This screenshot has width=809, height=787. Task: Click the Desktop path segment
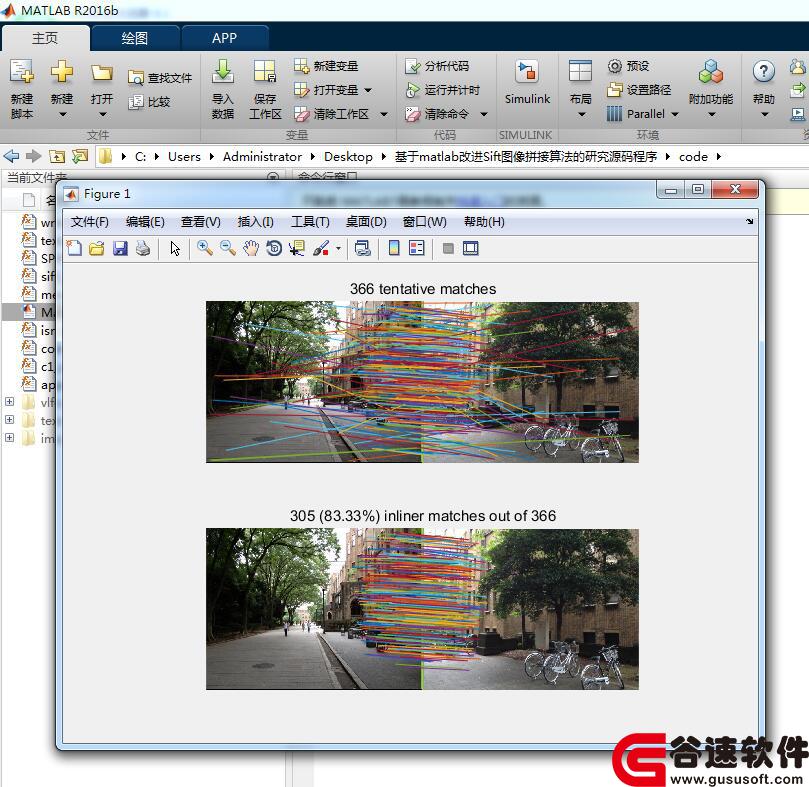coord(348,156)
